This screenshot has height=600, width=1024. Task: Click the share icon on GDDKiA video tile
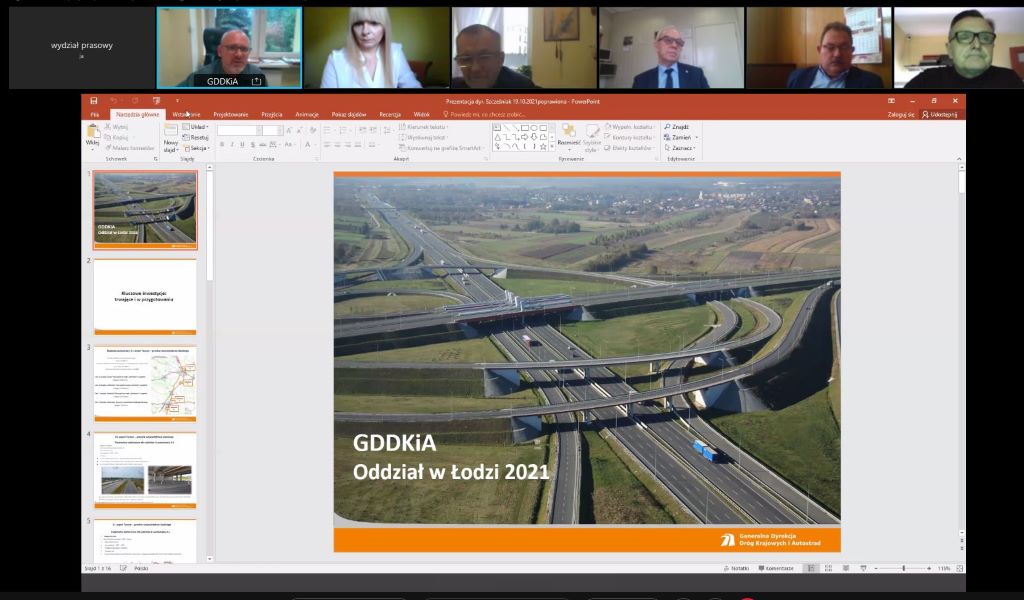tap(256, 82)
